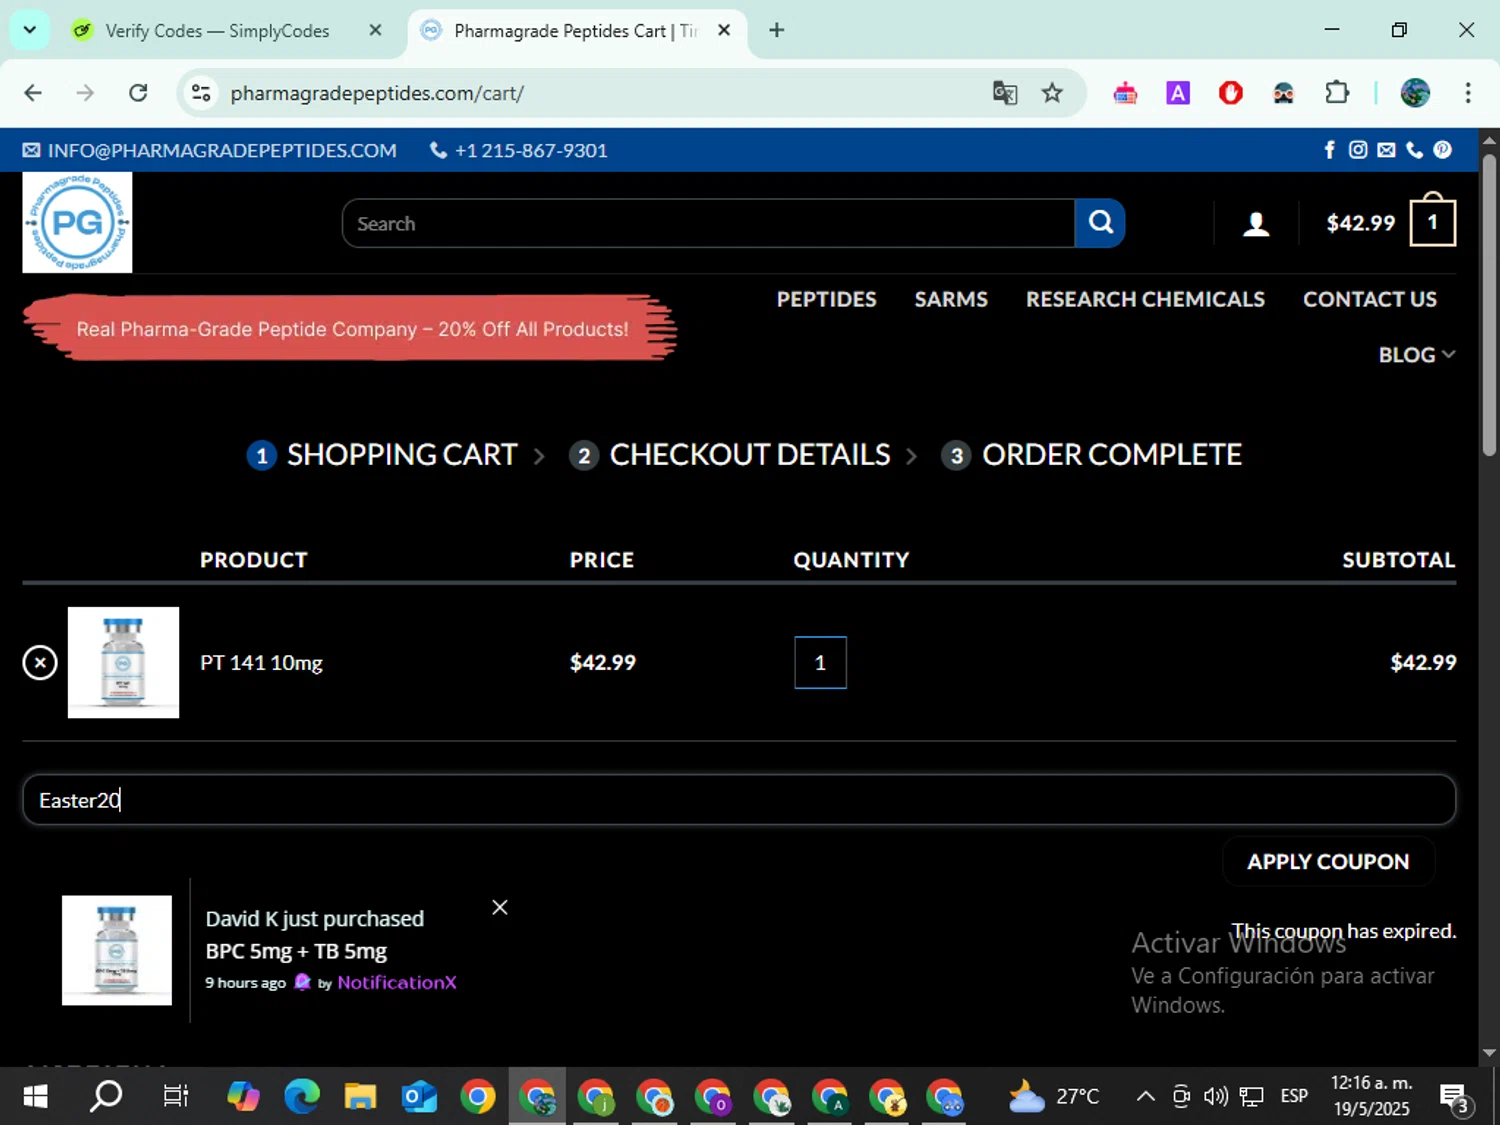Open Windows taskbar search
Viewport: 1500px width, 1125px height.
pos(105,1097)
